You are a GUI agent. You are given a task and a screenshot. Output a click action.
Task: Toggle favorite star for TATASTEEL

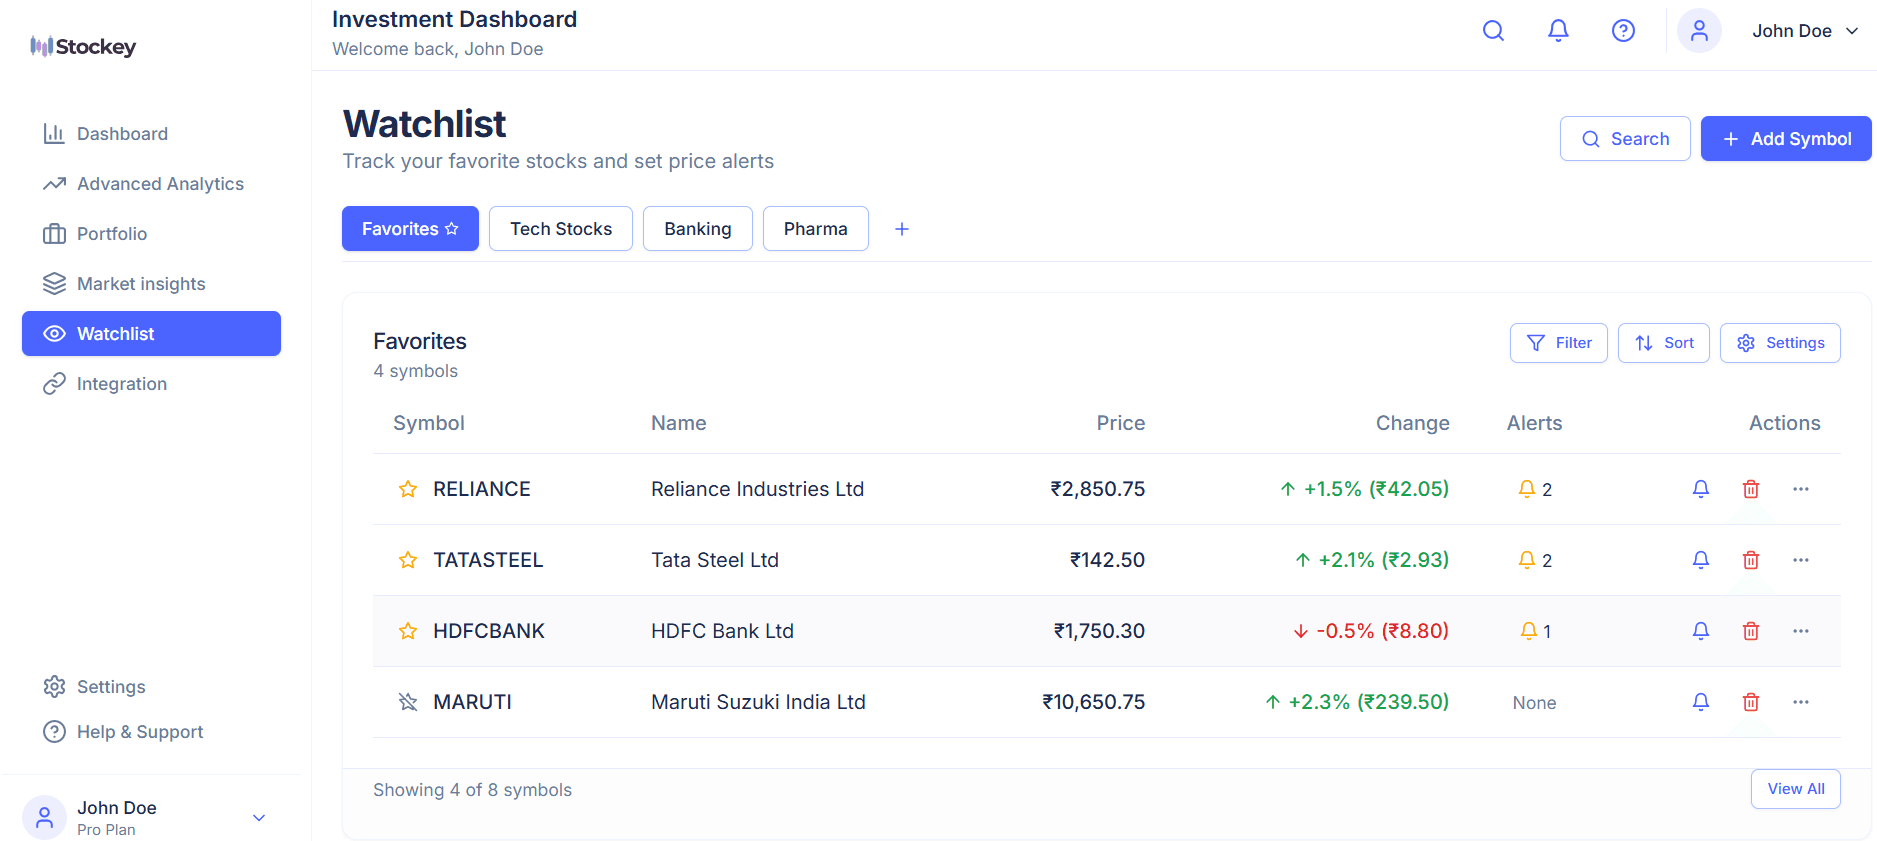(408, 560)
